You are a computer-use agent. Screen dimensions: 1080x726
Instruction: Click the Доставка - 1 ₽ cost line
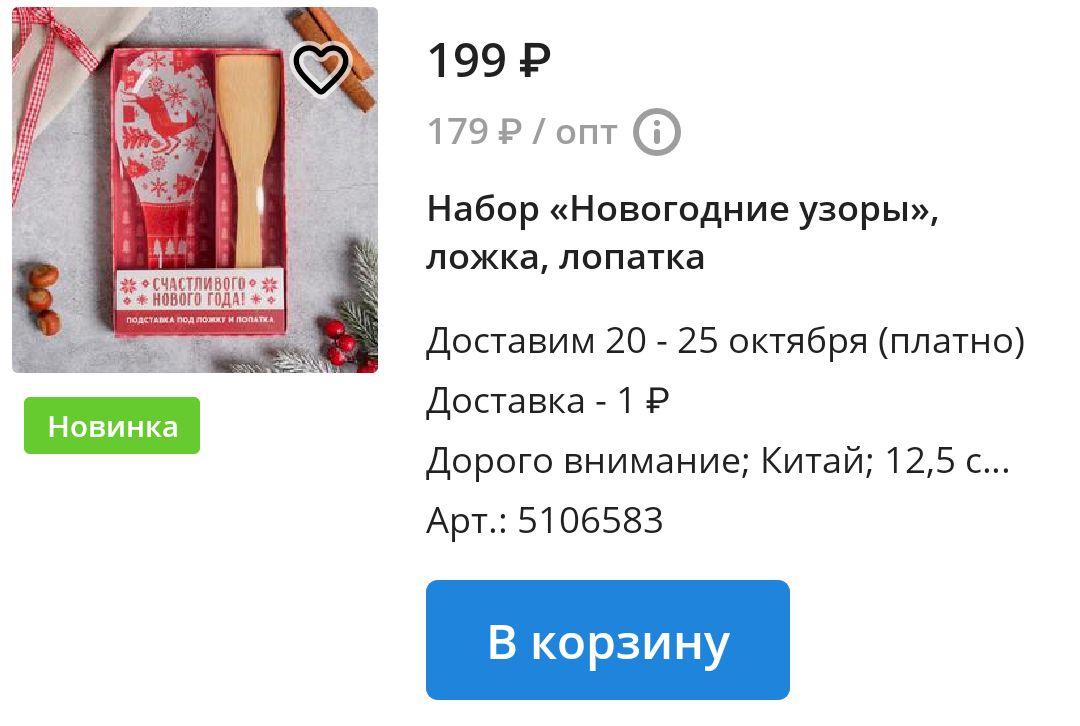click(x=548, y=400)
